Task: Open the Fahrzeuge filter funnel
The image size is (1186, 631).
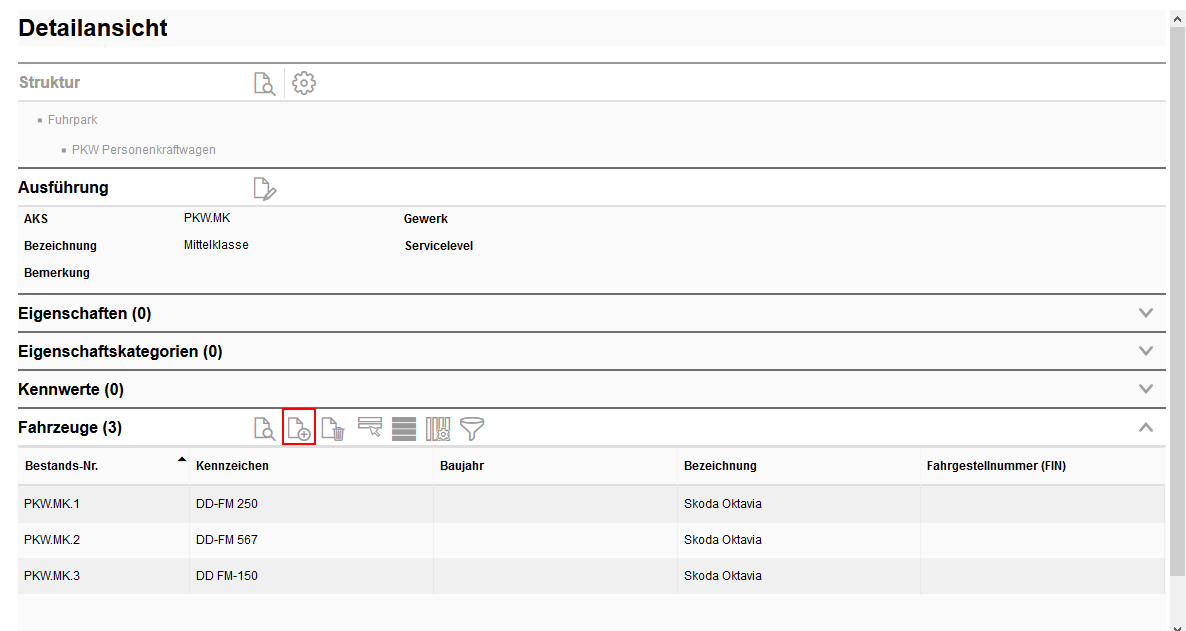Action: (472, 429)
